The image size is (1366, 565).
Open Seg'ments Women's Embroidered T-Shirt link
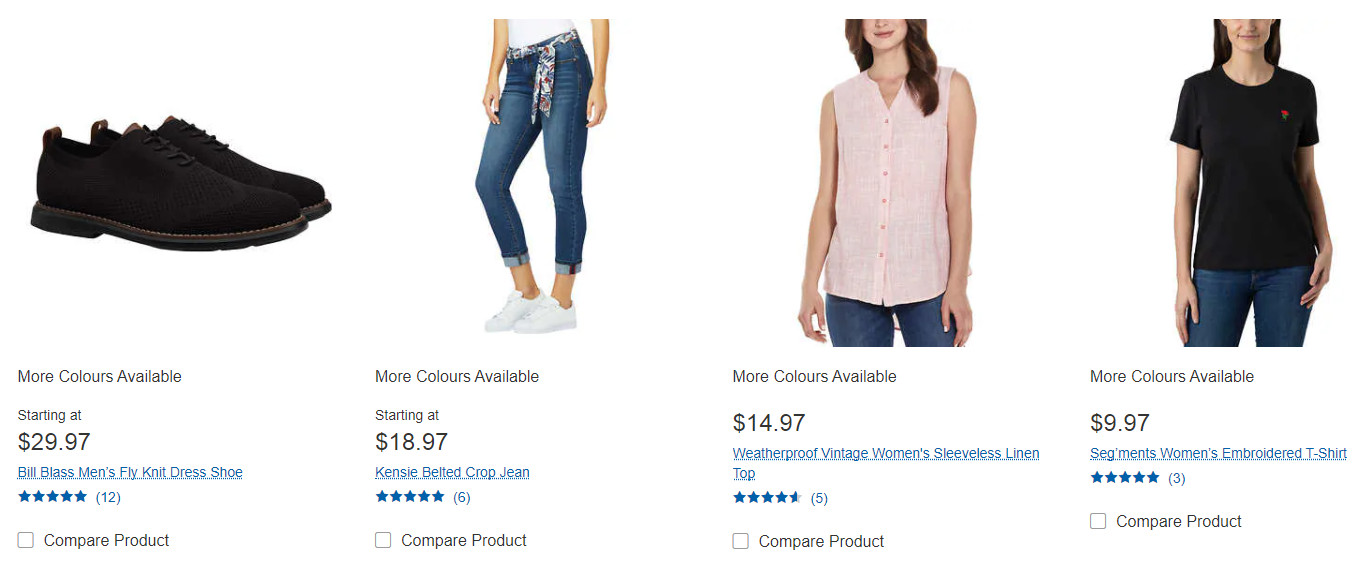click(1218, 453)
